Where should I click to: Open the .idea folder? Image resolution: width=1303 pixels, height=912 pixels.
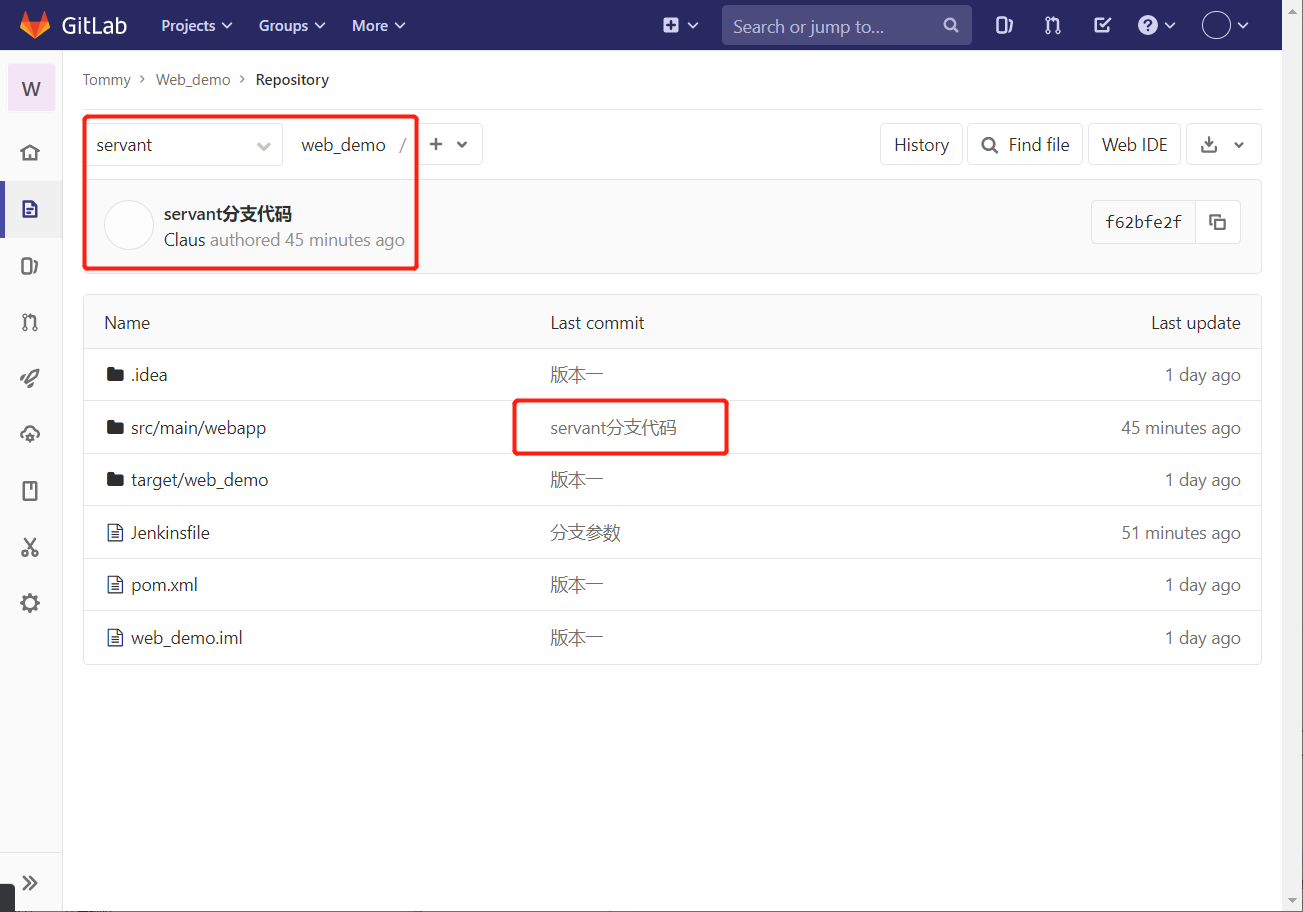(x=149, y=375)
